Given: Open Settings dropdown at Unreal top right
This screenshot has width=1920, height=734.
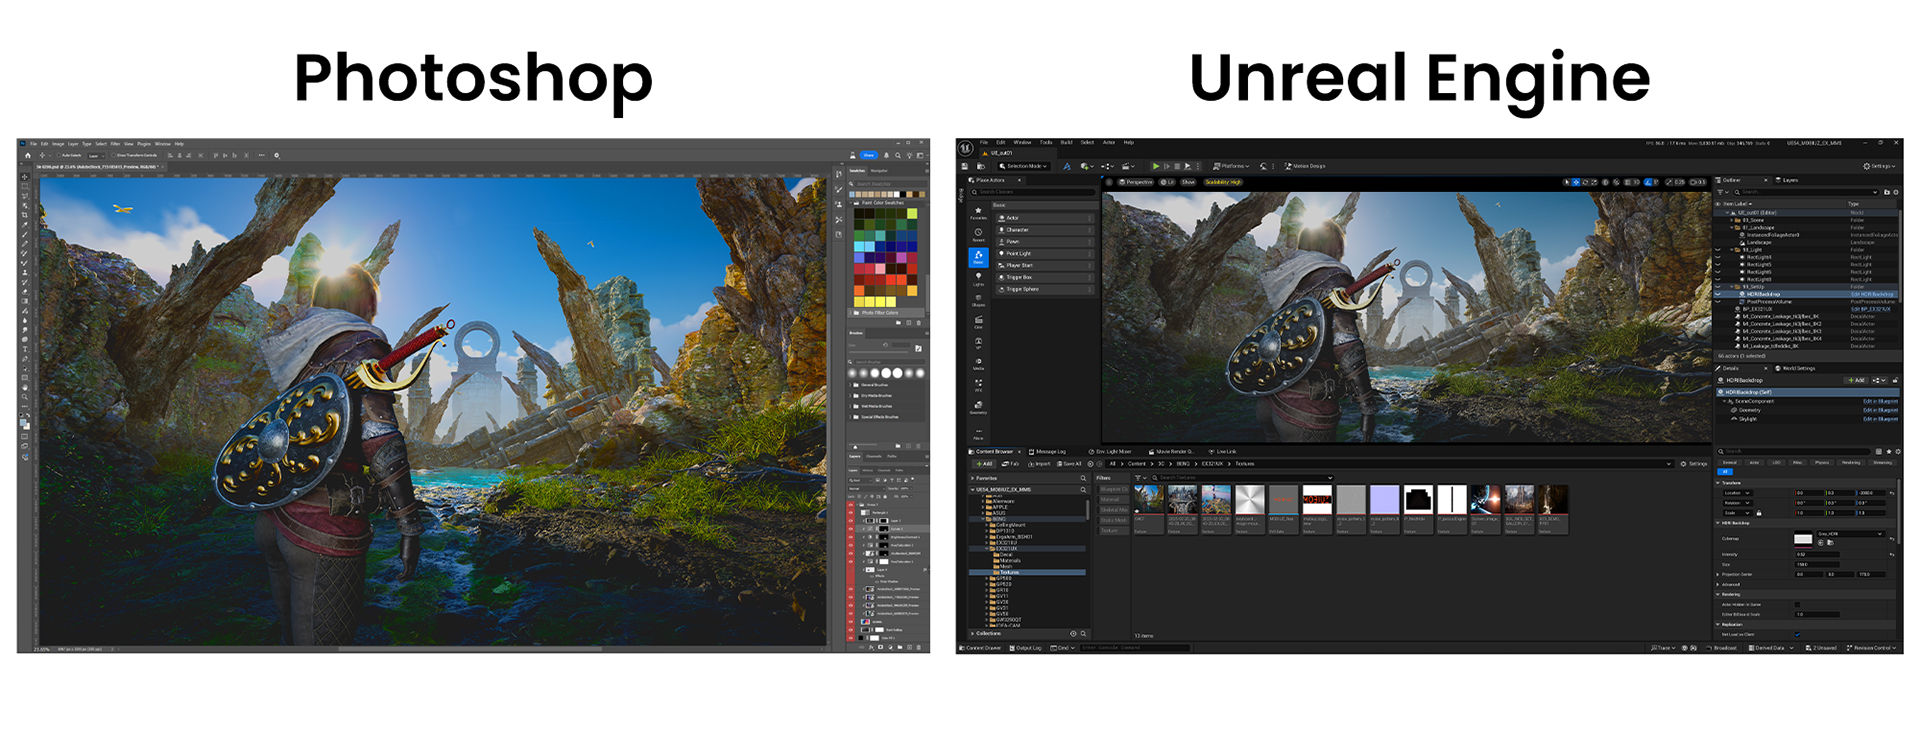Looking at the screenshot, I should pyautogui.click(x=1879, y=166).
